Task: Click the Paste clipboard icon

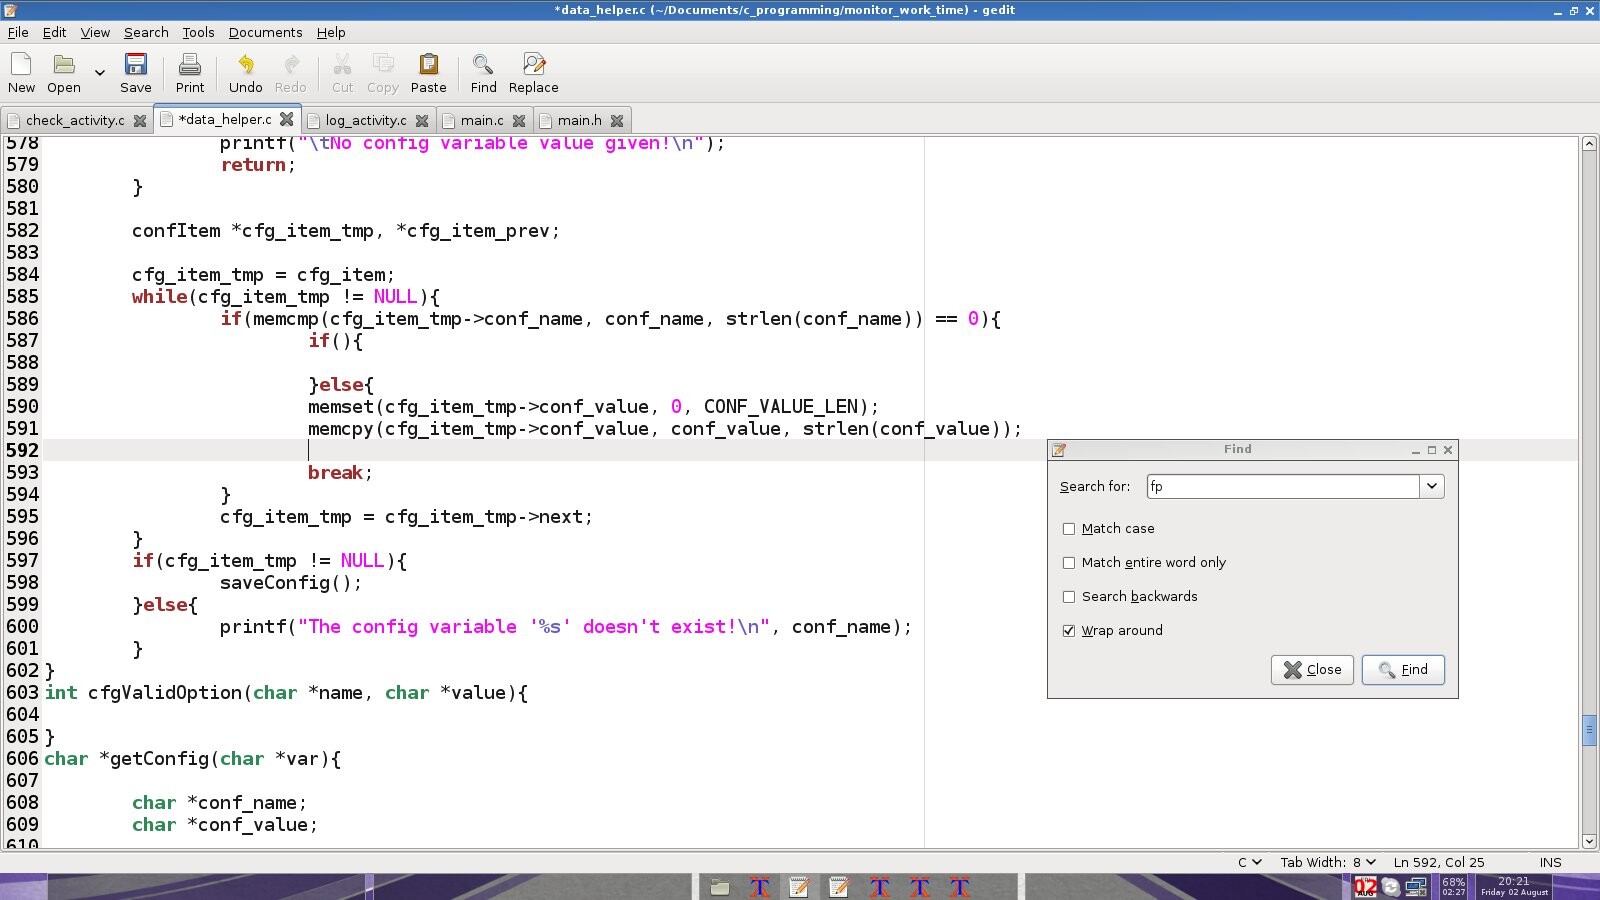Action: pyautogui.click(x=428, y=66)
